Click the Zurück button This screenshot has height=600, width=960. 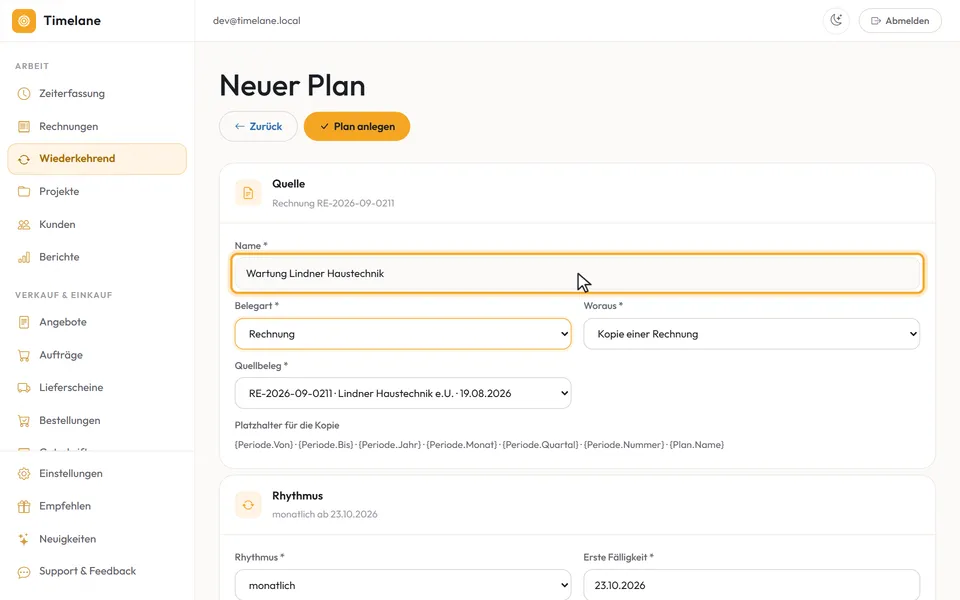(x=258, y=127)
